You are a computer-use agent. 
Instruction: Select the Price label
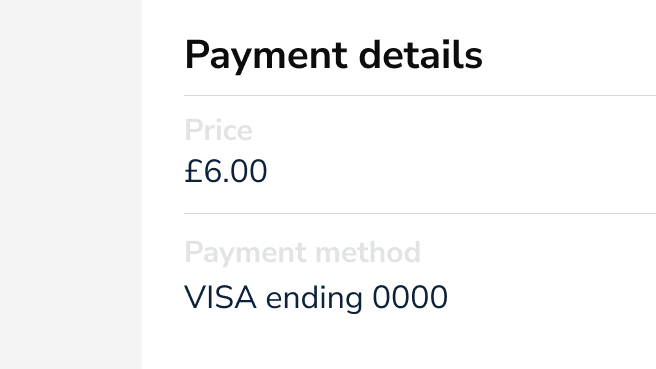point(218,130)
